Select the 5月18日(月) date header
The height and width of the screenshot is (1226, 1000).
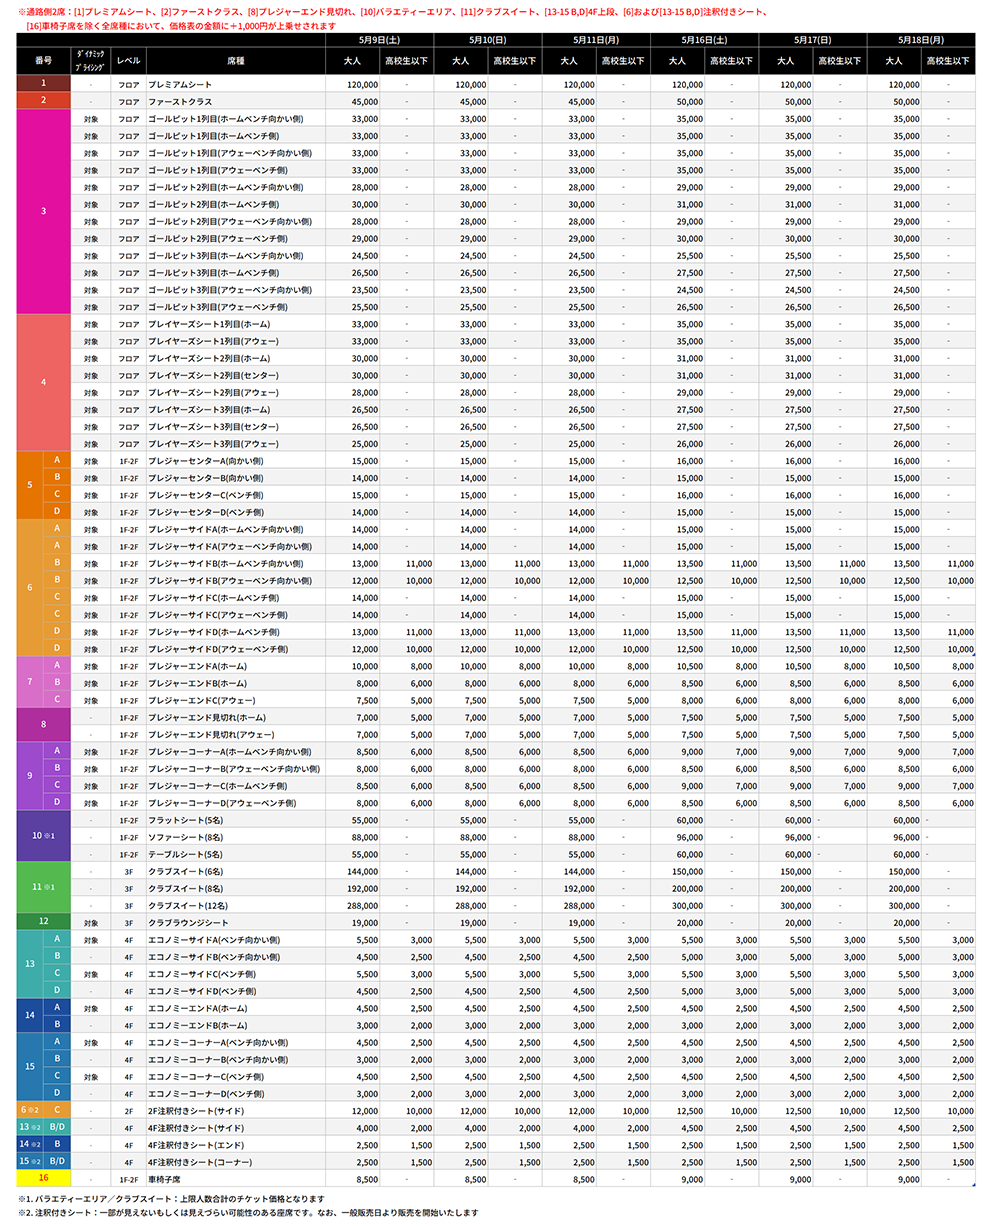coord(921,40)
